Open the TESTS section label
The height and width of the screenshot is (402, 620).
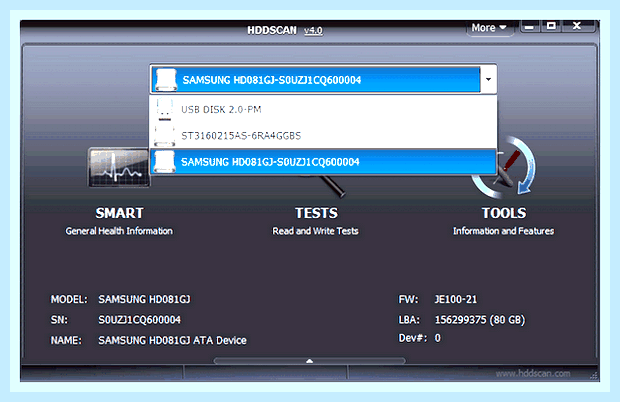pyautogui.click(x=316, y=213)
